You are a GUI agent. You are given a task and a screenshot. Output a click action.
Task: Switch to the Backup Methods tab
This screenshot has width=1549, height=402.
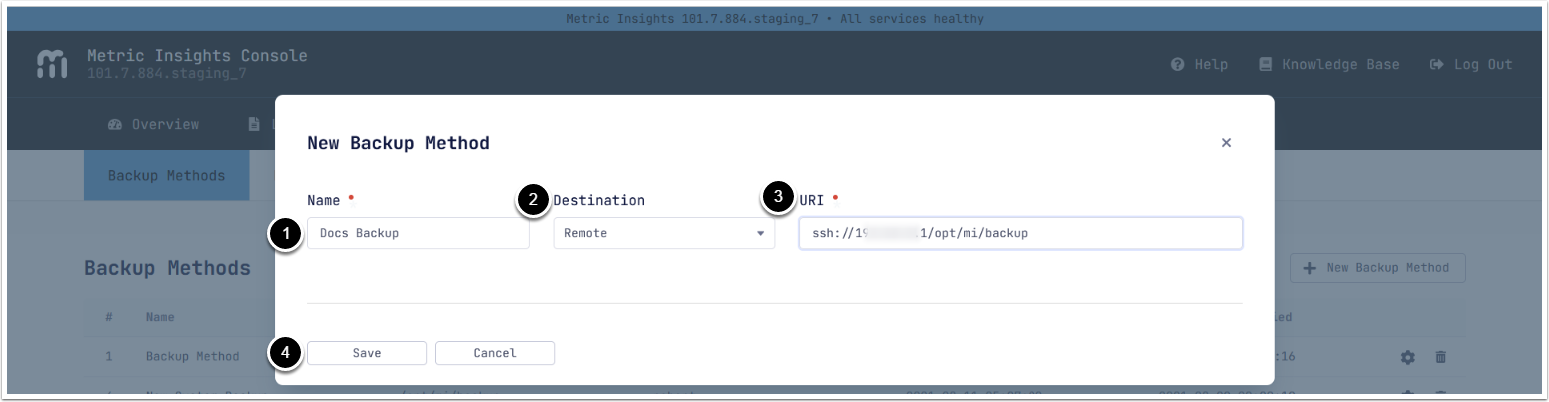166,176
